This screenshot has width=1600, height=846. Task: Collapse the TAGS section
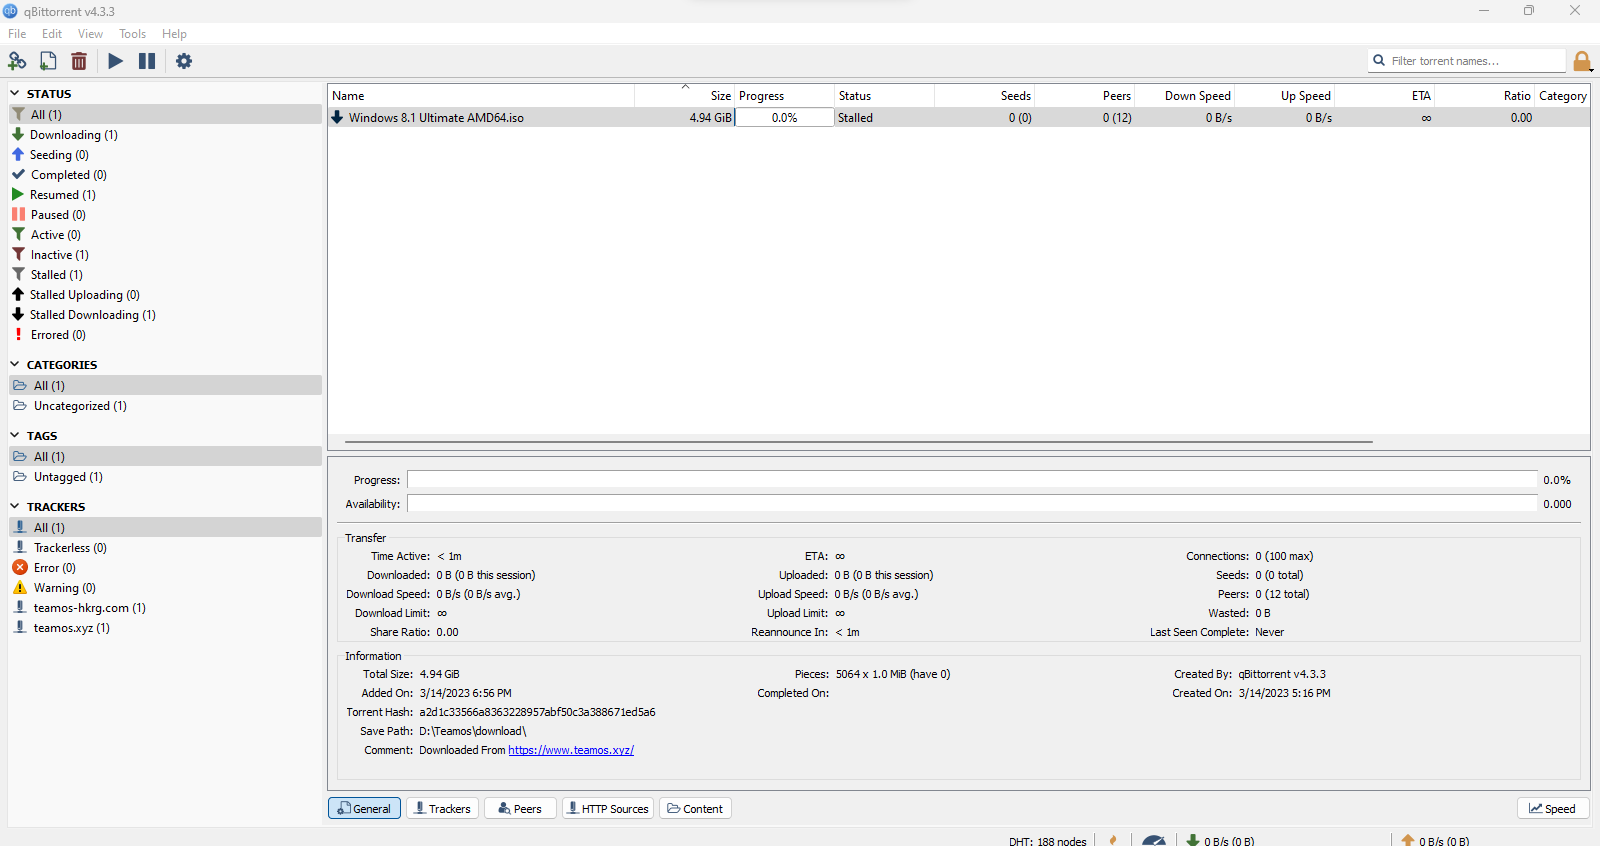15,435
